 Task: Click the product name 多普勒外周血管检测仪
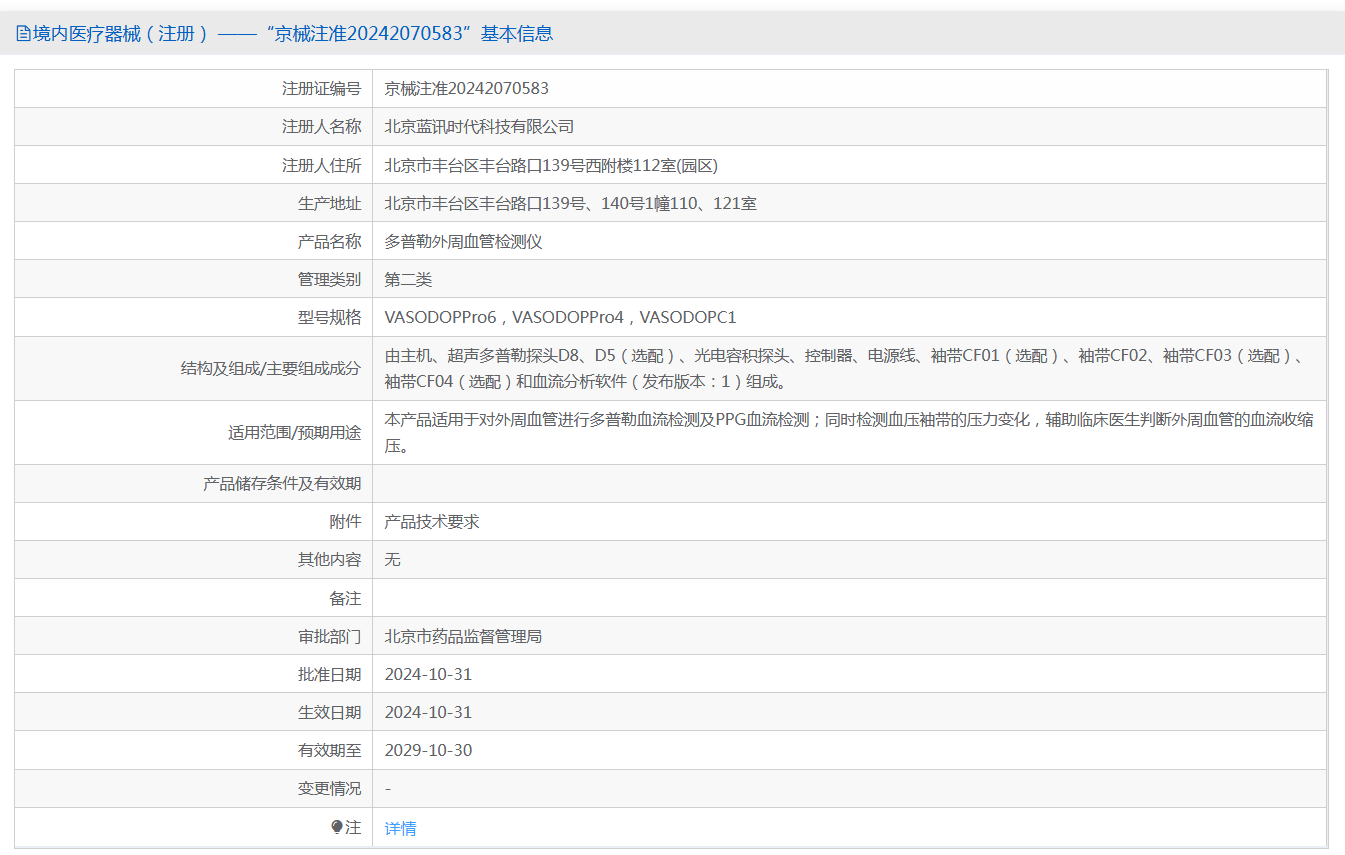click(x=464, y=241)
